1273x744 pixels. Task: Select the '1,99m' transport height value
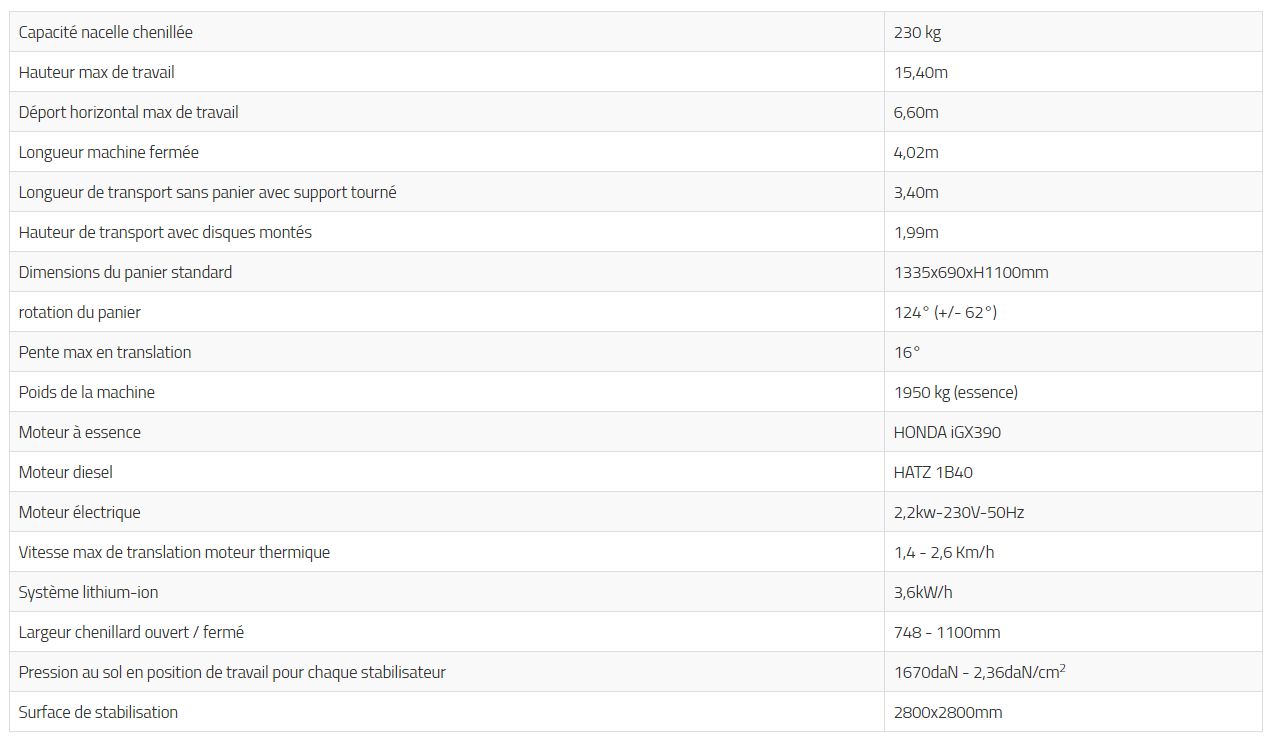point(916,232)
